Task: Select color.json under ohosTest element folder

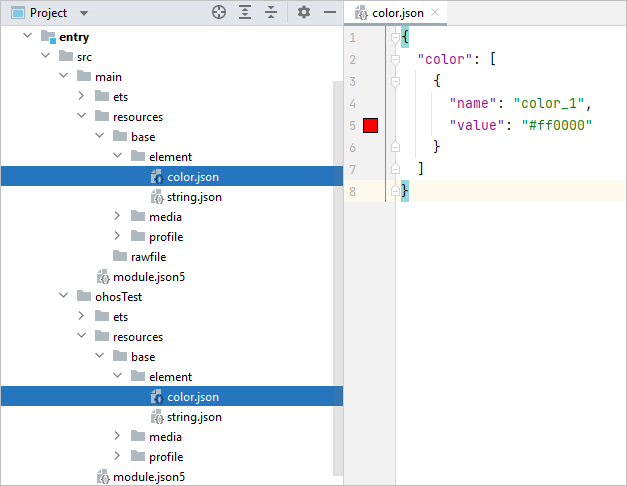Action: (x=193, y=397)
